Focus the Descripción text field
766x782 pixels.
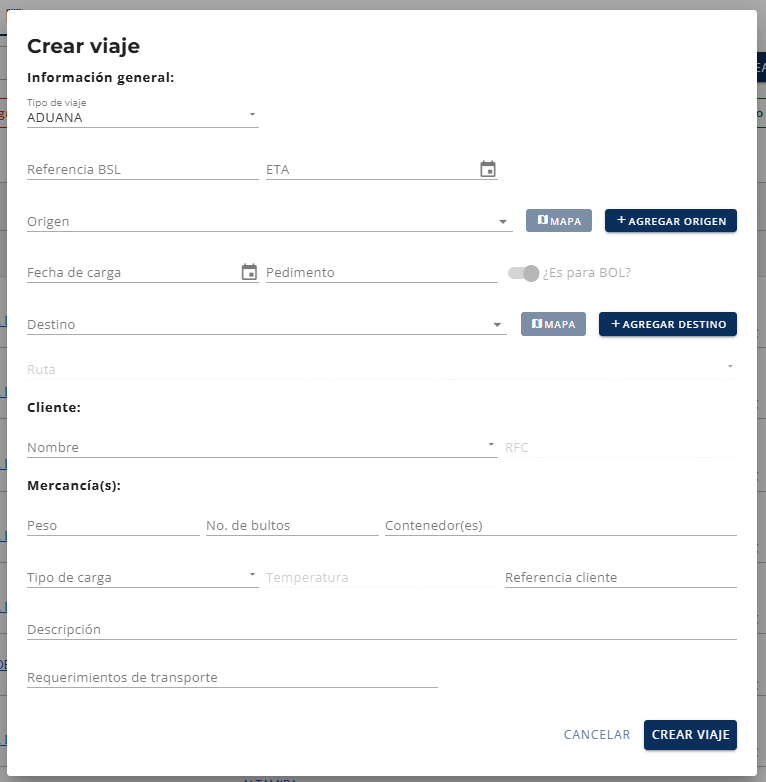pyautogui.click(x=382, y=629)
